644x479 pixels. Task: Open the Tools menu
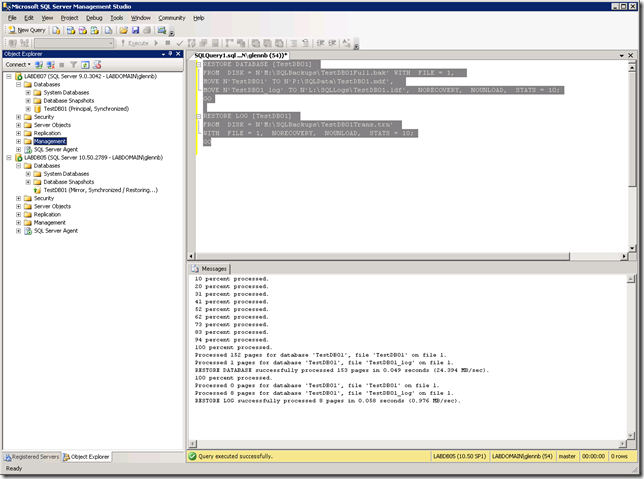(117, 17)
